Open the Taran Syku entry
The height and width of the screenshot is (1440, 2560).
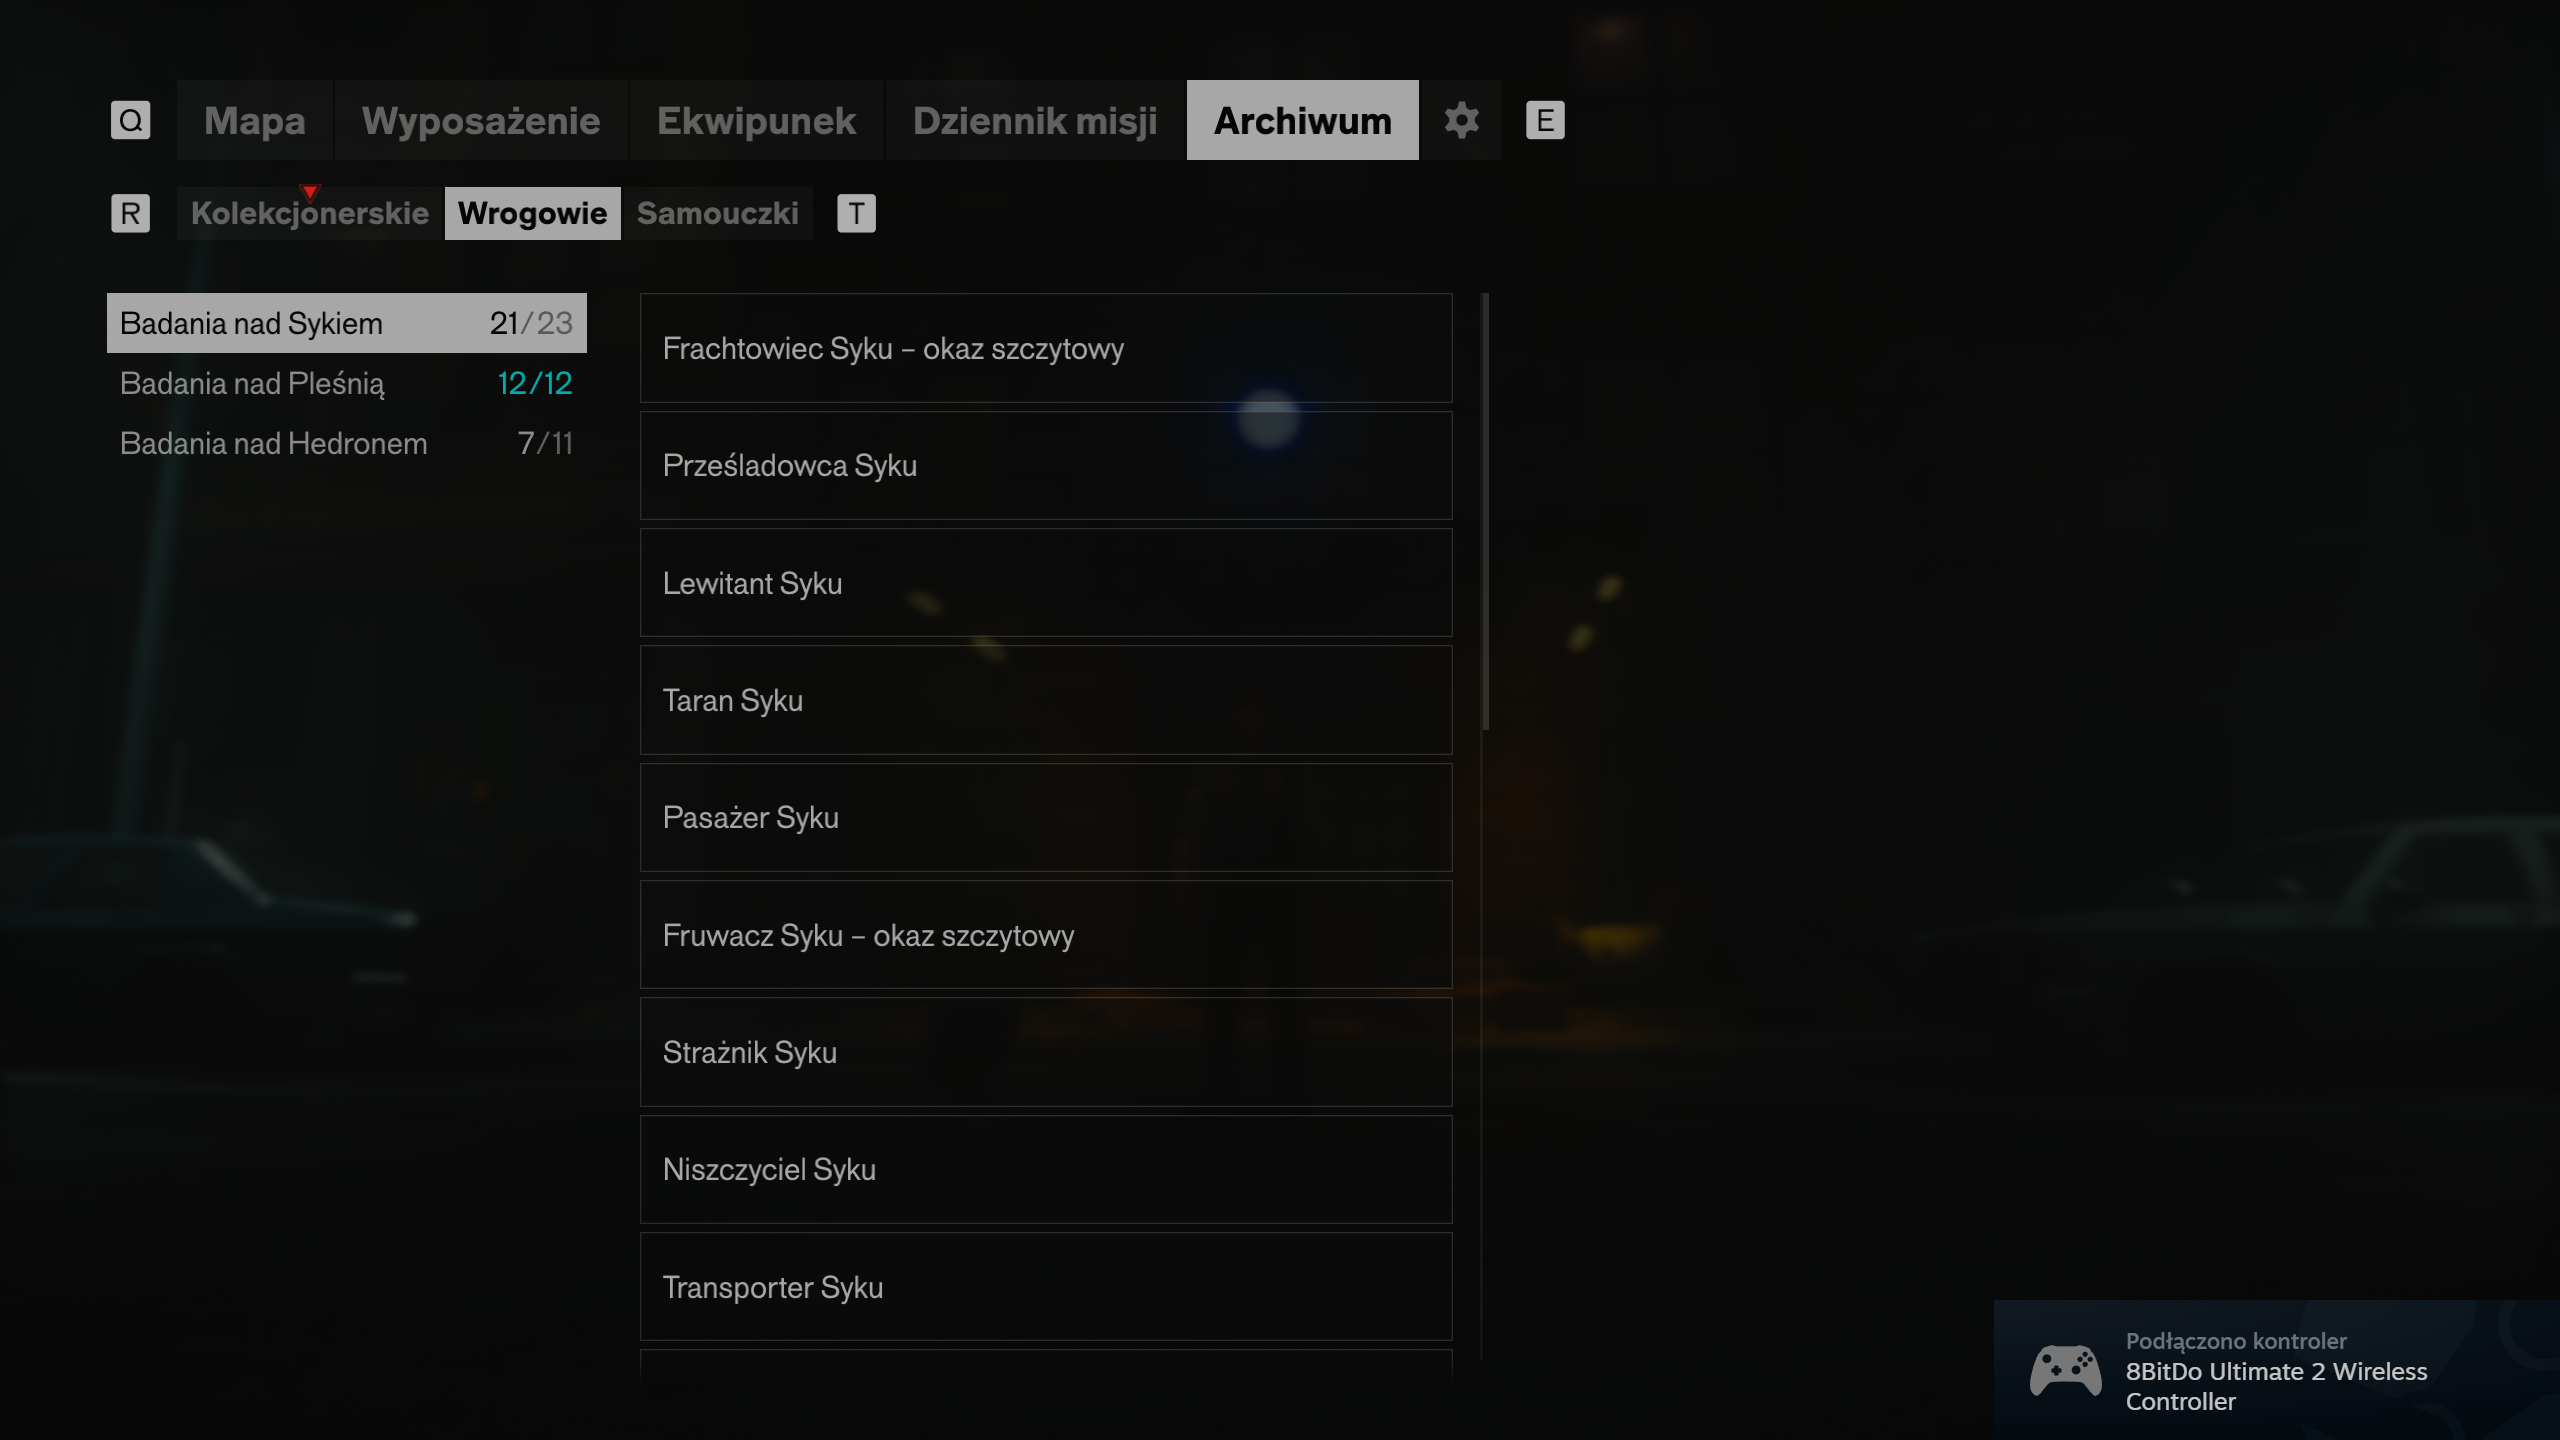pyautogui.click(x=1046, y=700)
